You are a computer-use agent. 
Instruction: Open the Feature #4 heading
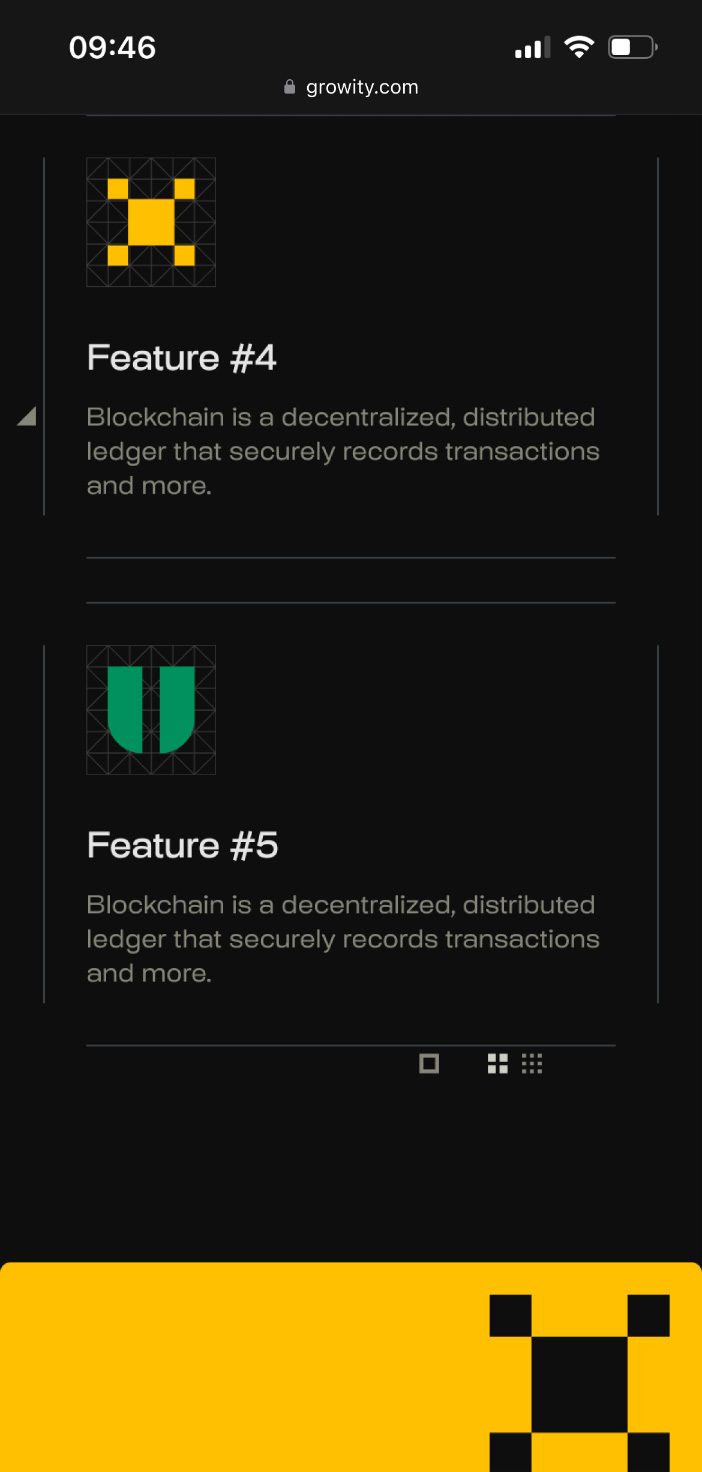point(182,358)
